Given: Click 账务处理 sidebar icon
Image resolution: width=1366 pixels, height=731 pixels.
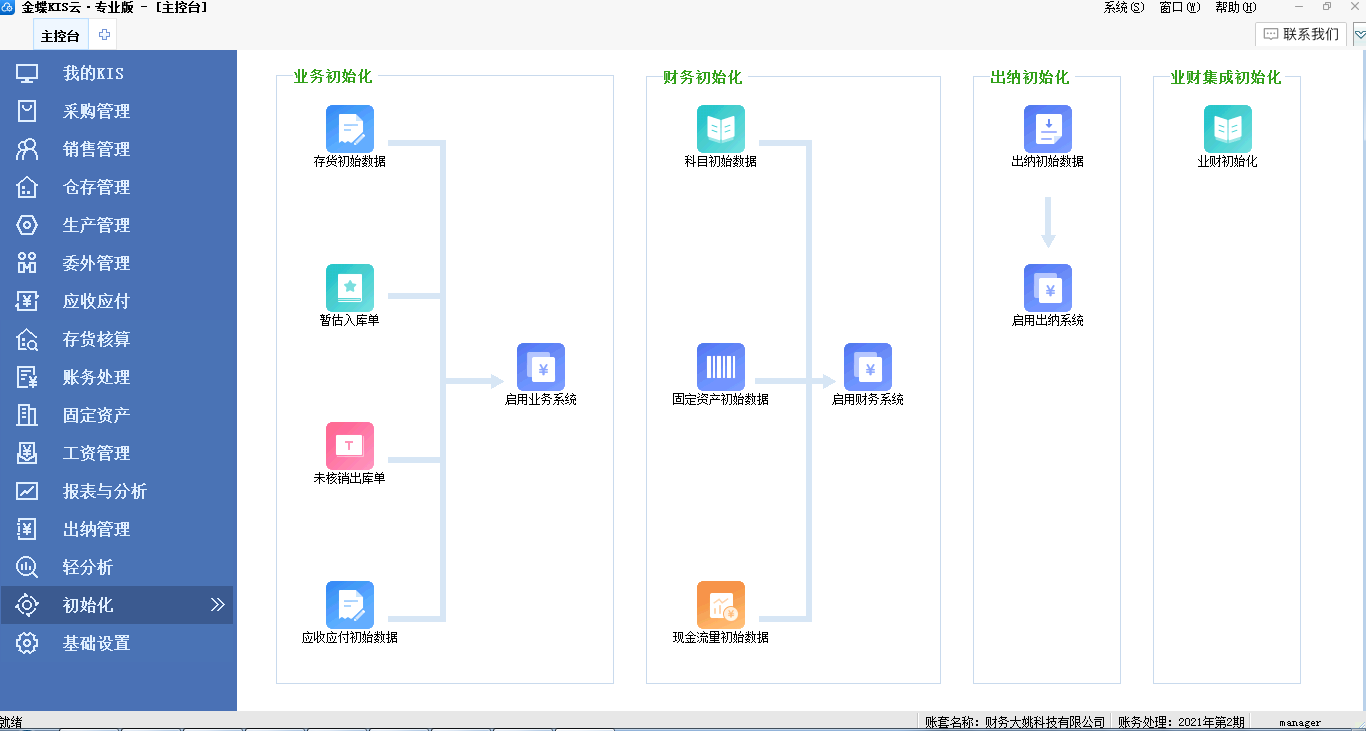Looking at the screenshot, I should pyautogui.click(x=27, y=377).
